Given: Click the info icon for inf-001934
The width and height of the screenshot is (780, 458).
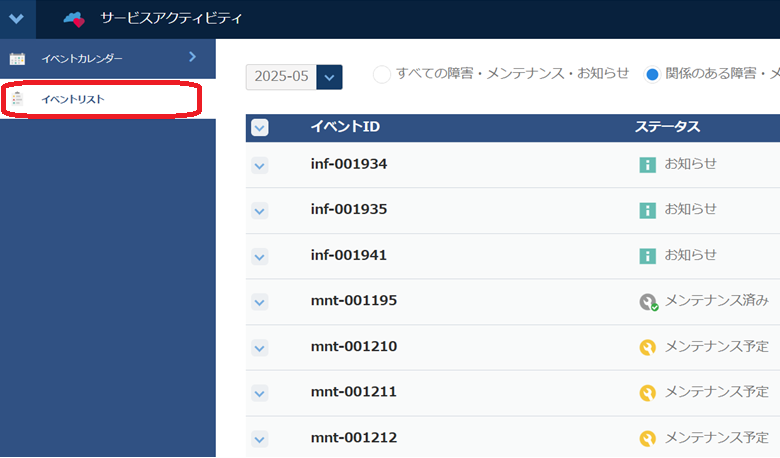Looking at the screenshot, I should pyautogui.click(x=647, y=165).
